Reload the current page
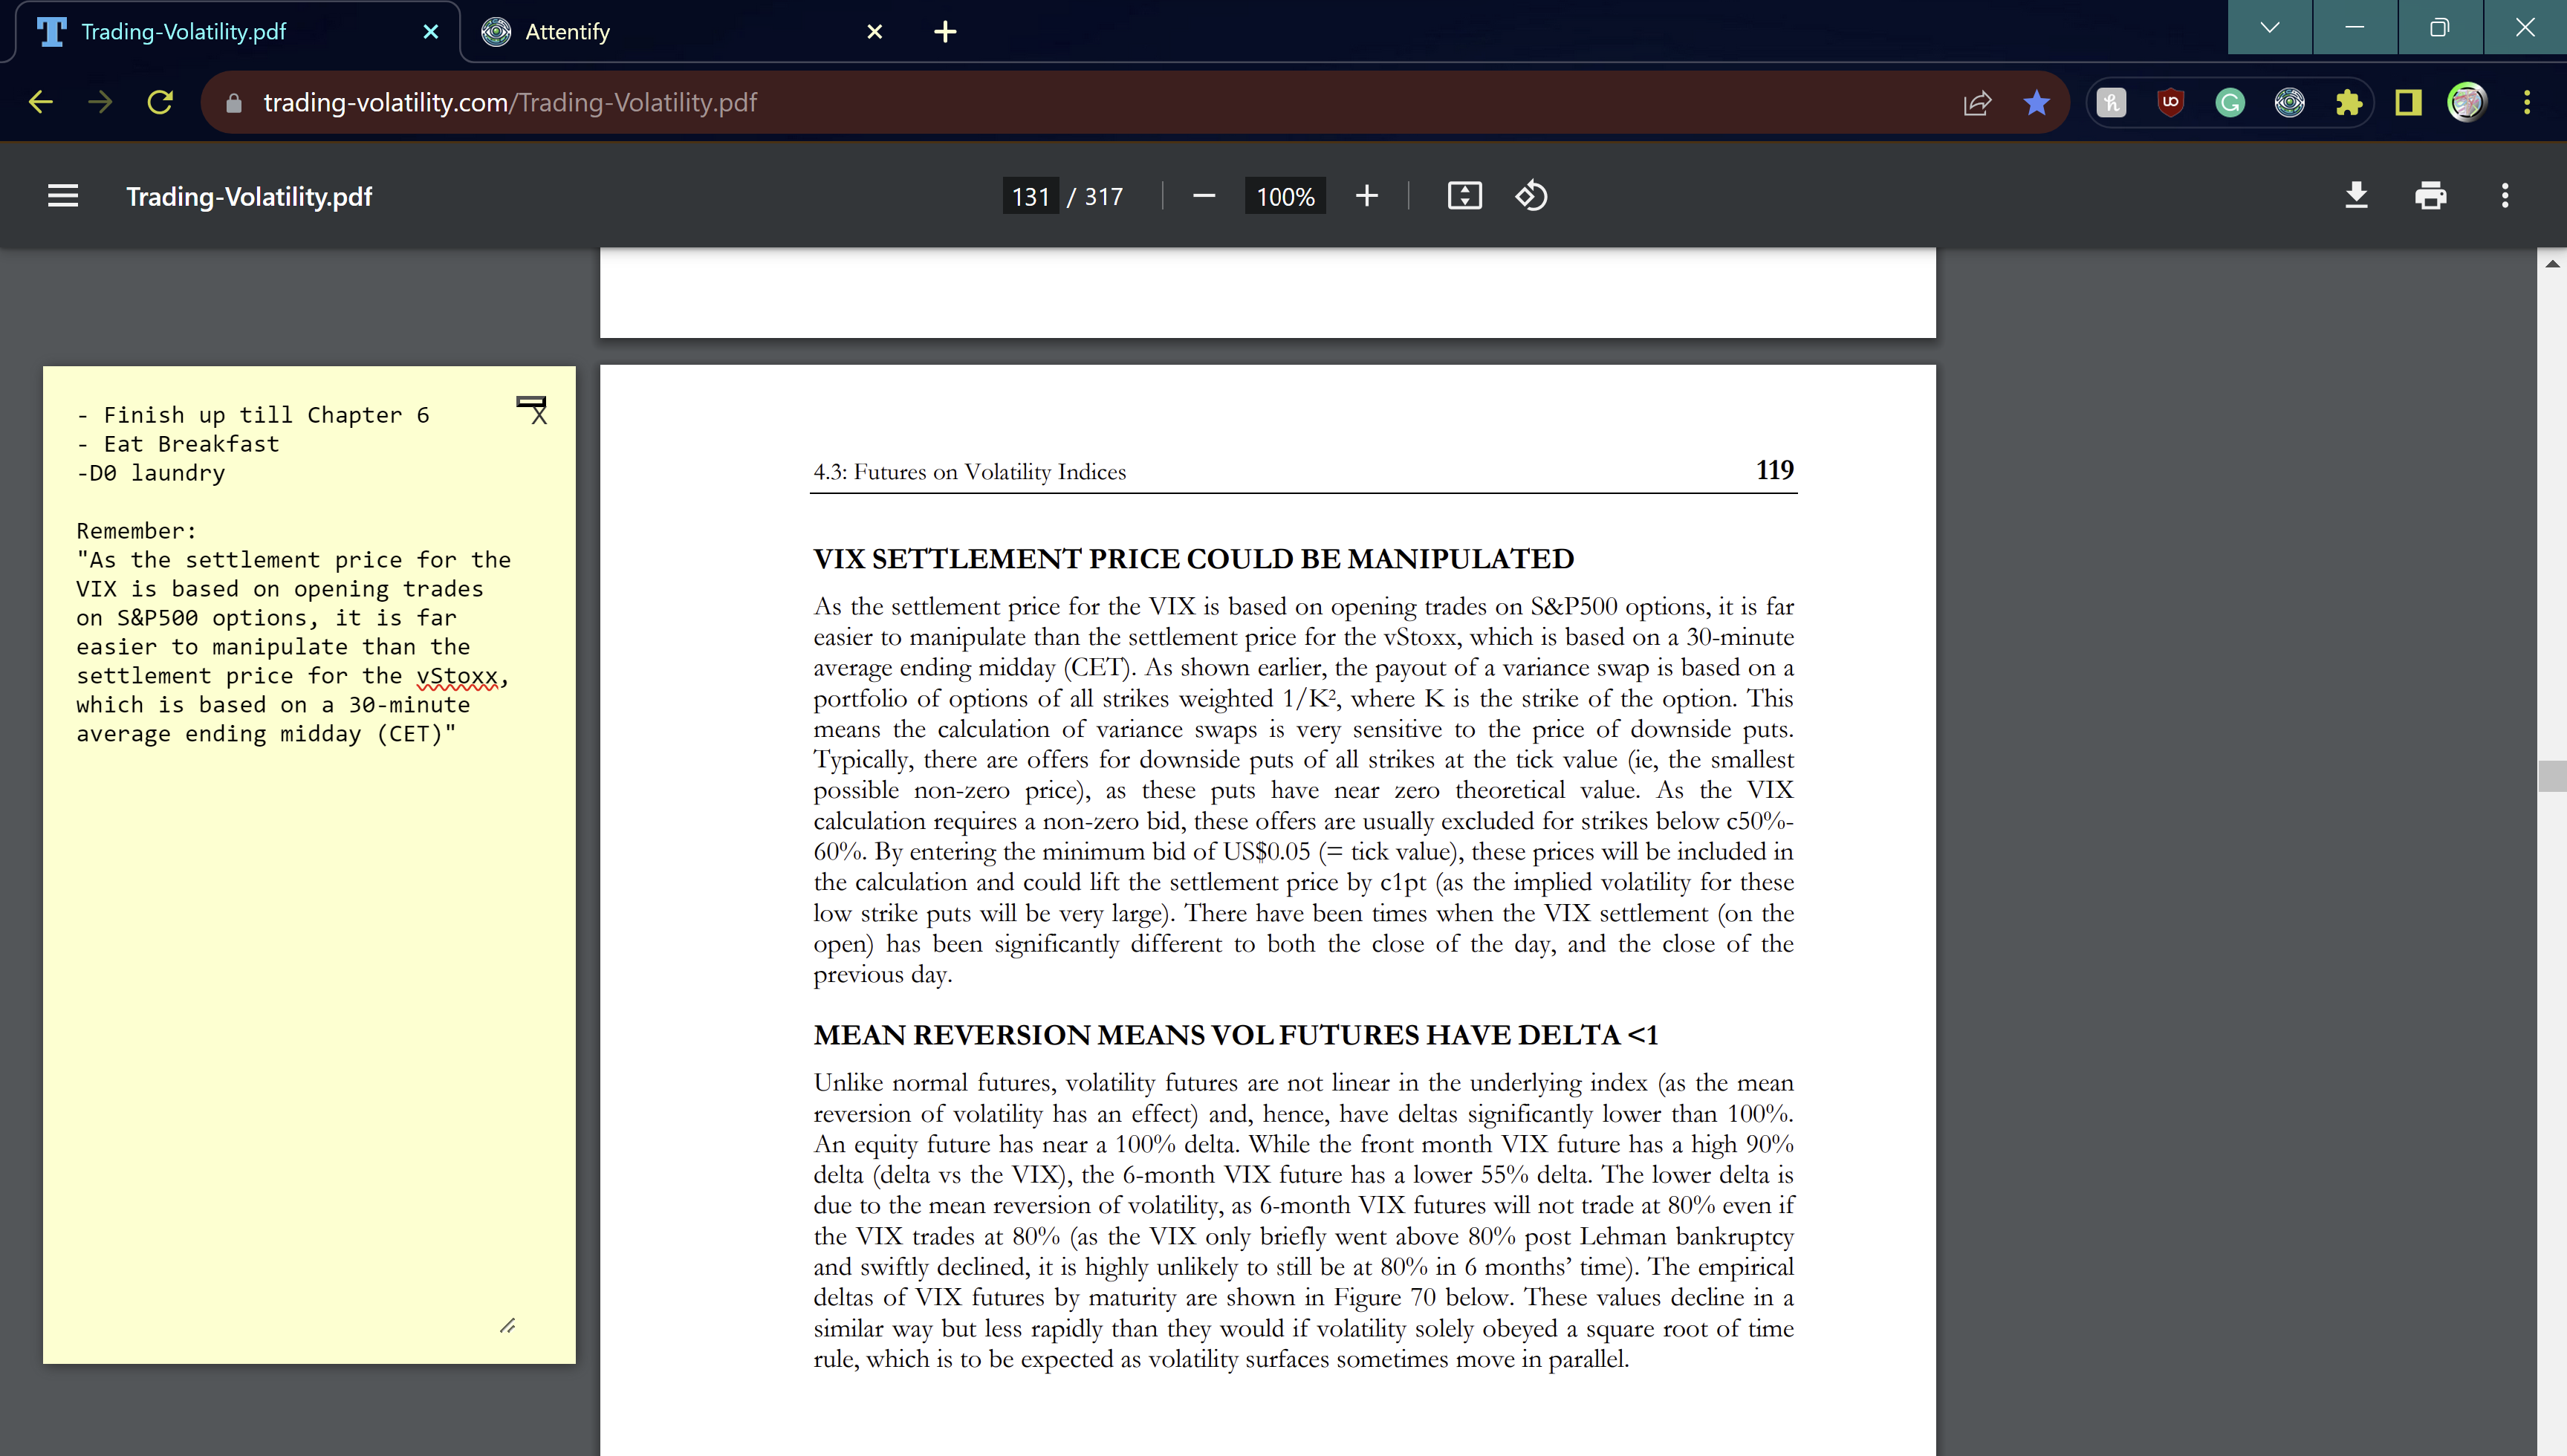Screen dimensions: 2567x1456 click(x=160, y=103)
